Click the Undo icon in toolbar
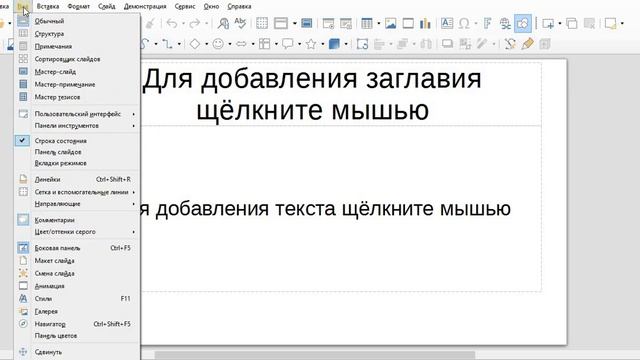 click(172, 24)
